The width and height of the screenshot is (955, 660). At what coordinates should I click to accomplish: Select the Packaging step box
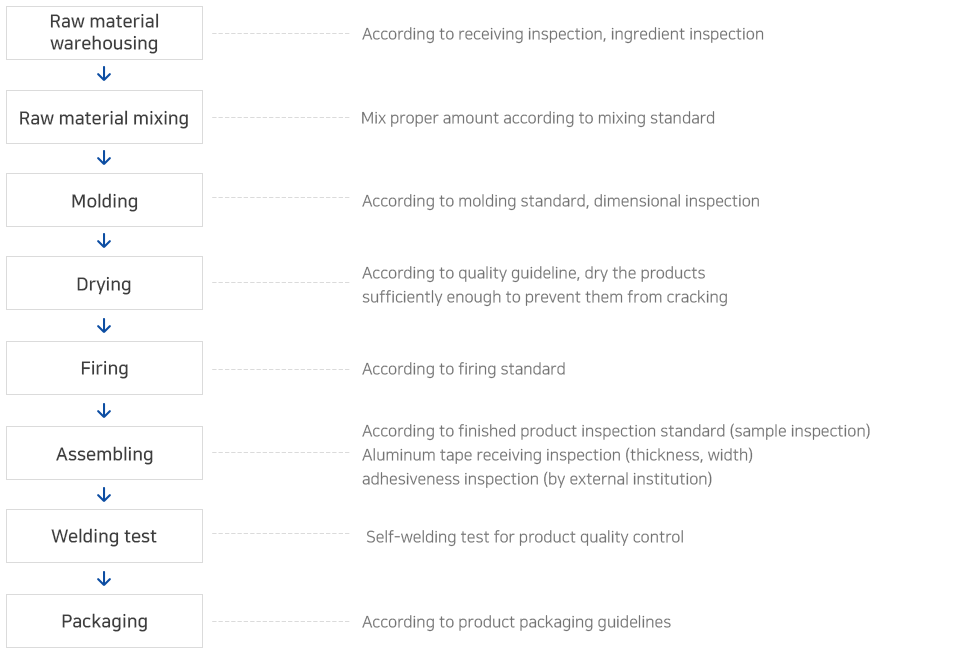(105, 621)
